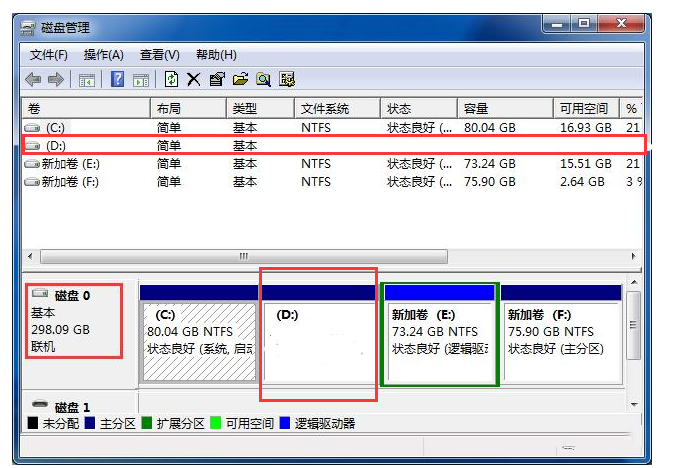Click the black 未分配 legend swatch

click(x=33, y=423)
